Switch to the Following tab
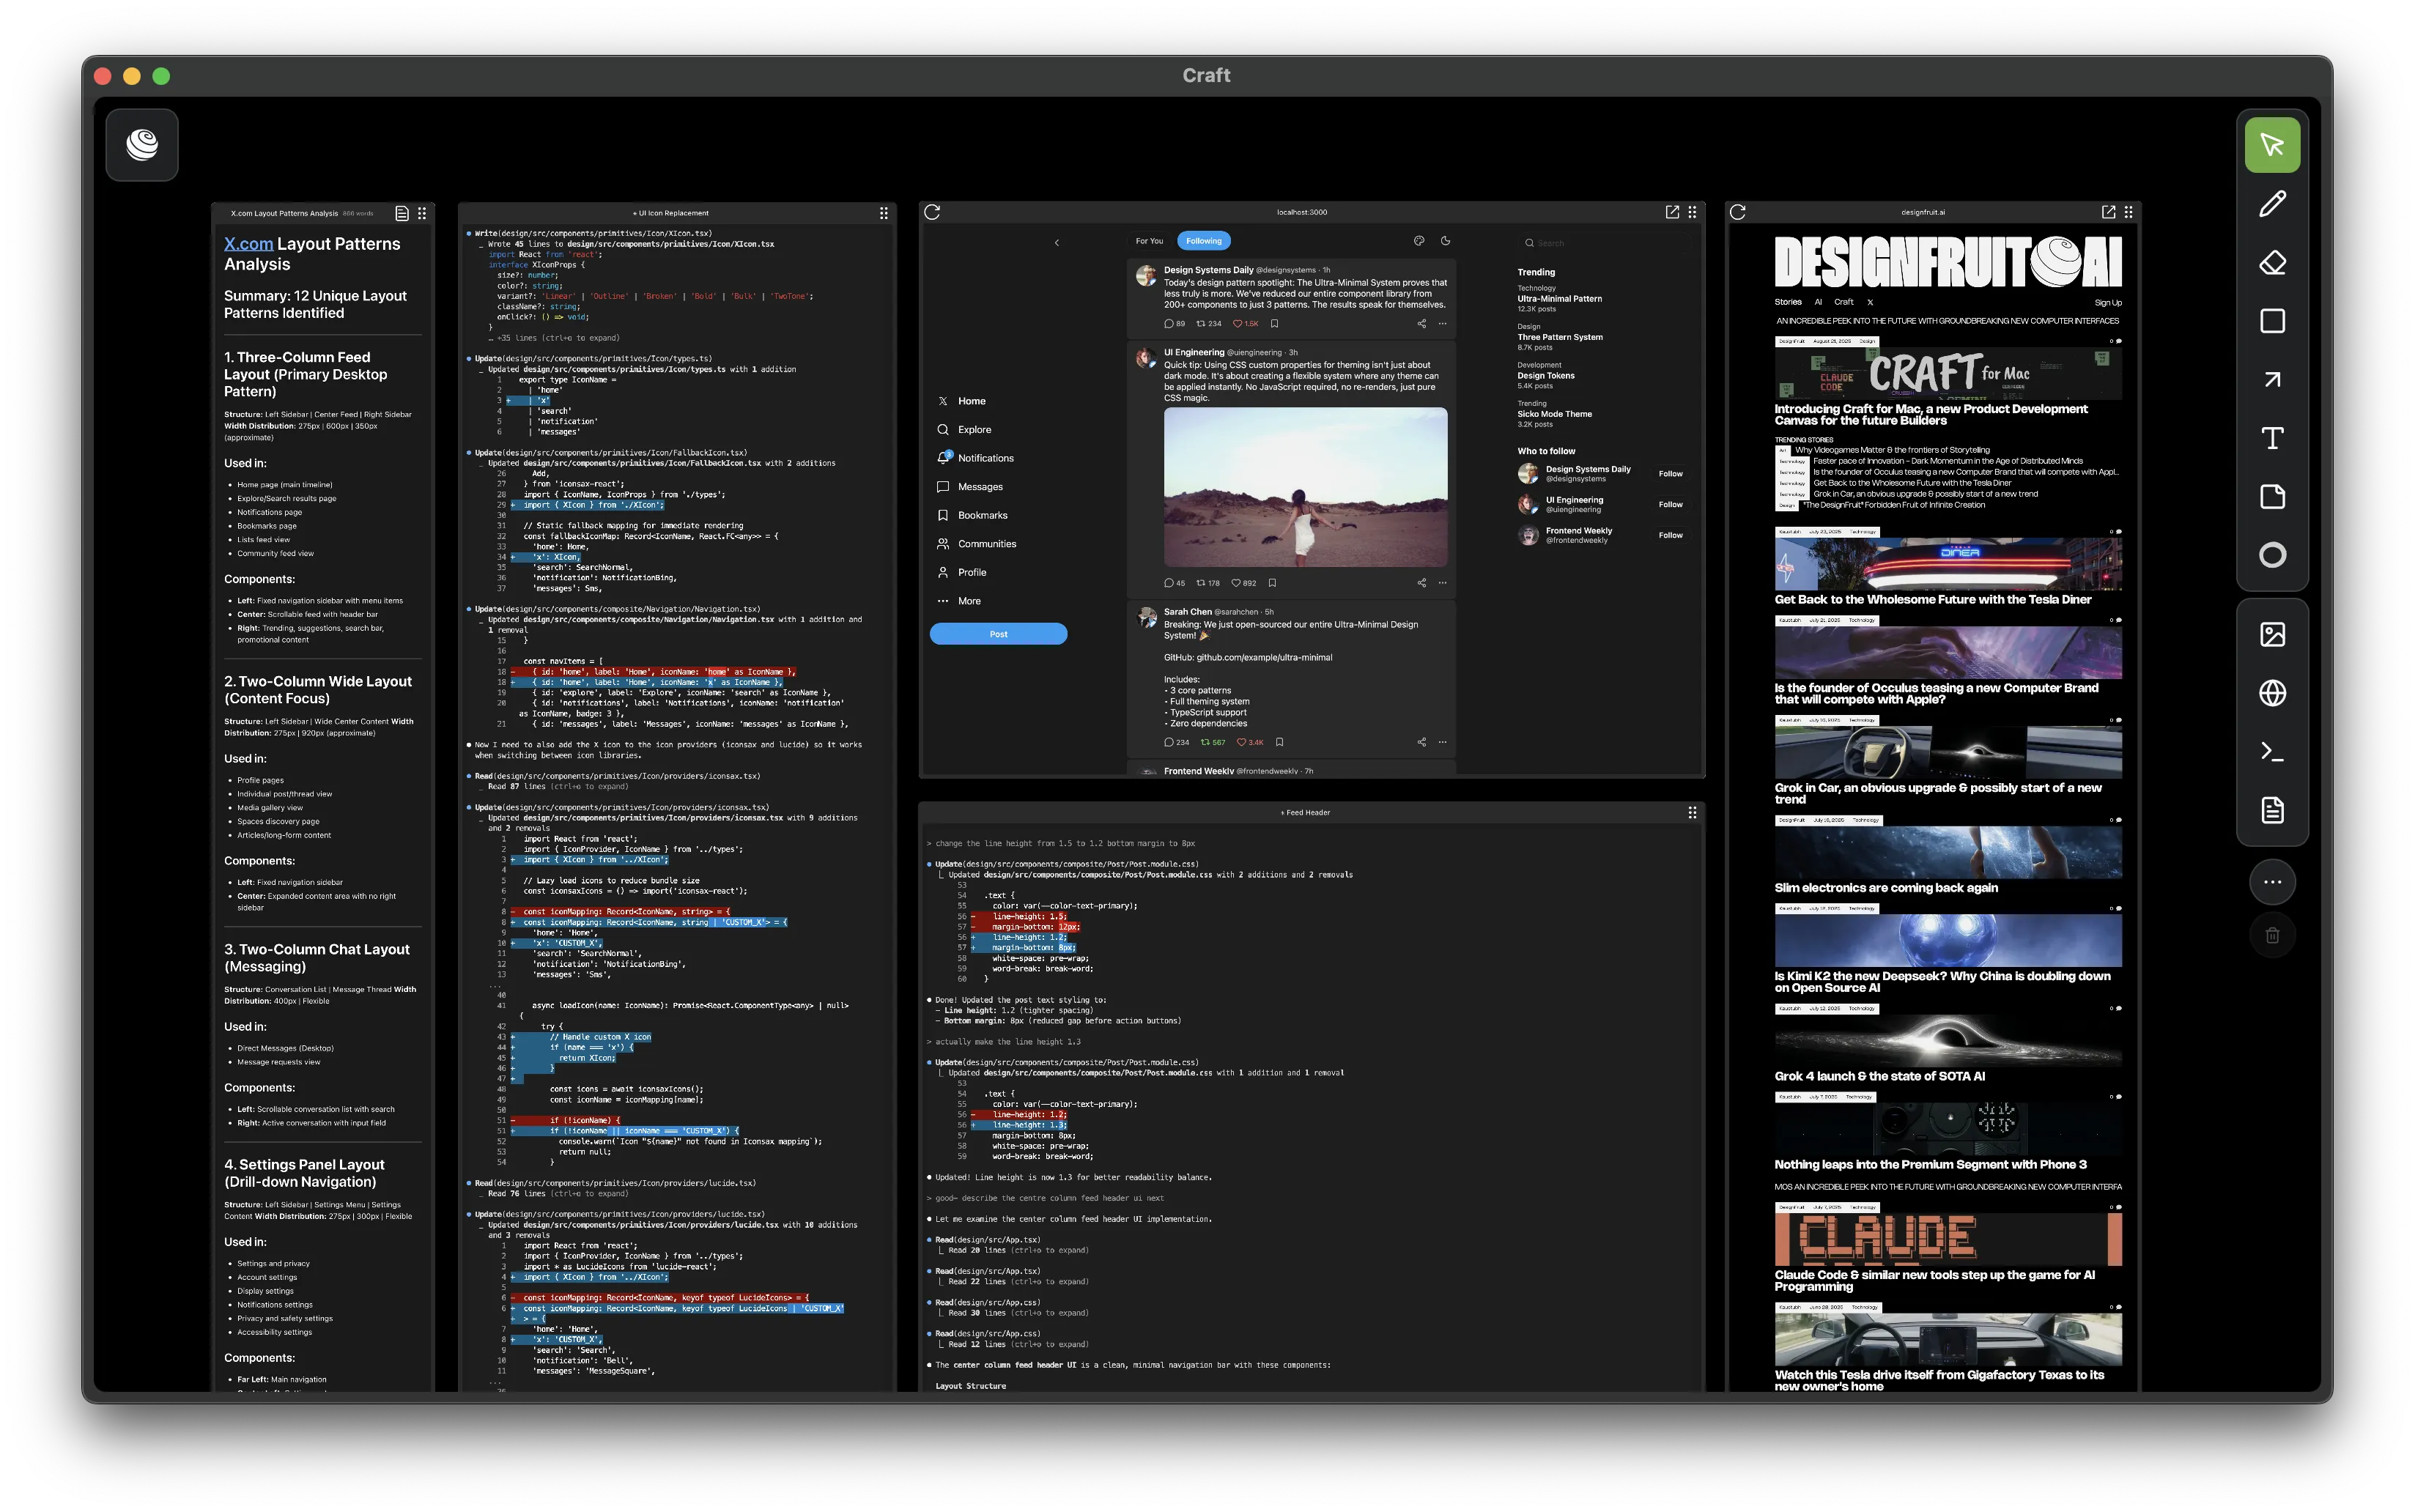 (x=1203, y=241)
